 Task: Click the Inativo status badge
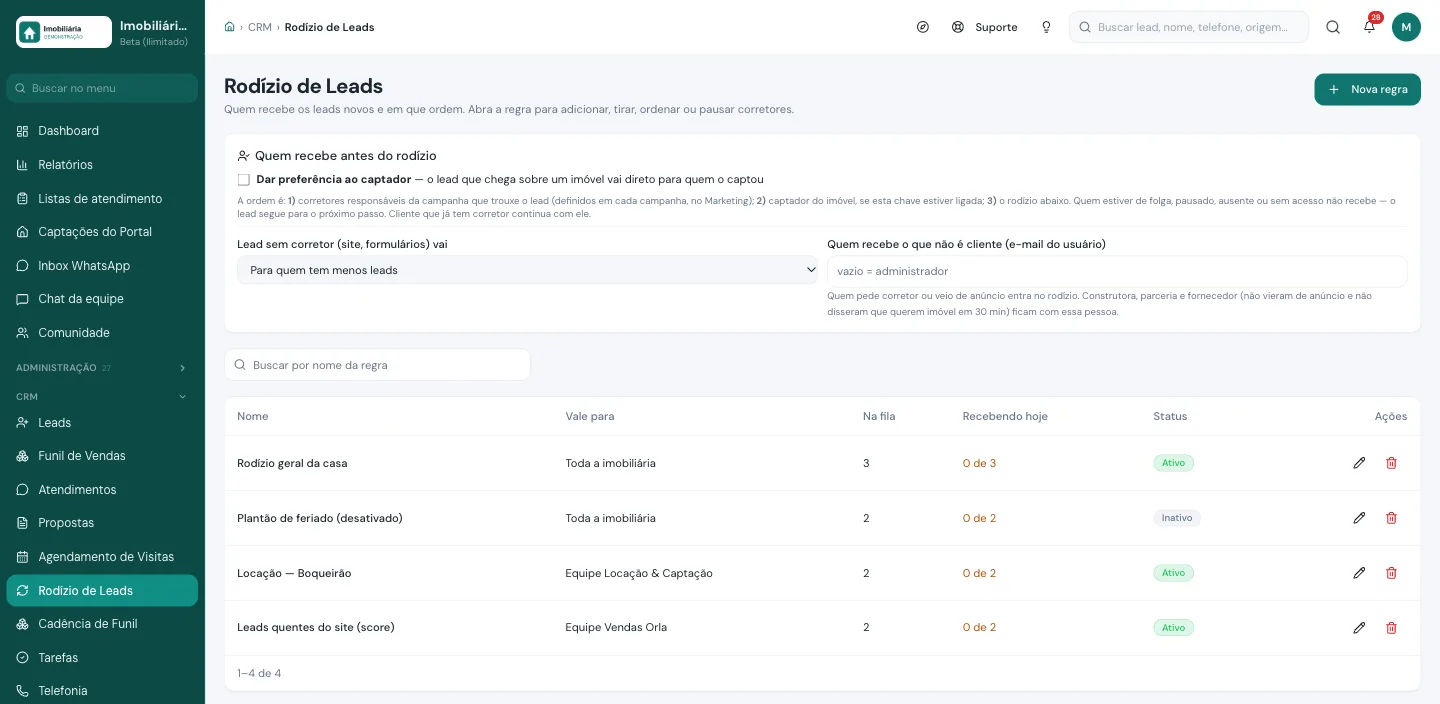tap(1177, 518)
